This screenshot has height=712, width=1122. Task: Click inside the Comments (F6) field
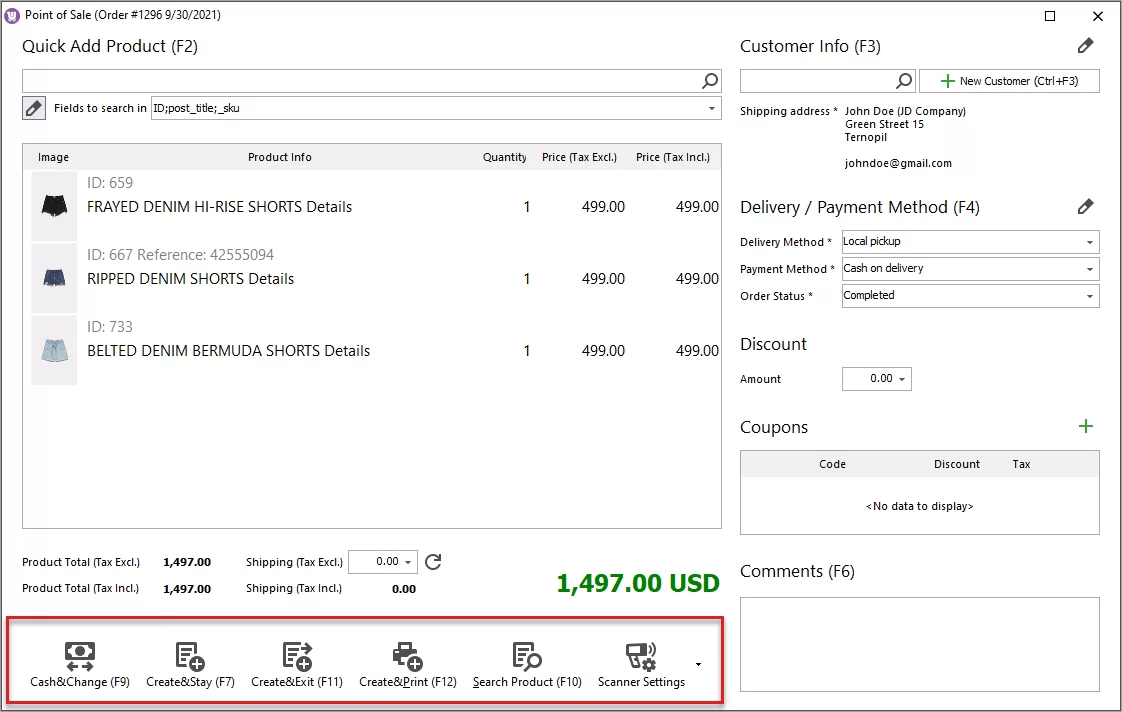point(919,645)
